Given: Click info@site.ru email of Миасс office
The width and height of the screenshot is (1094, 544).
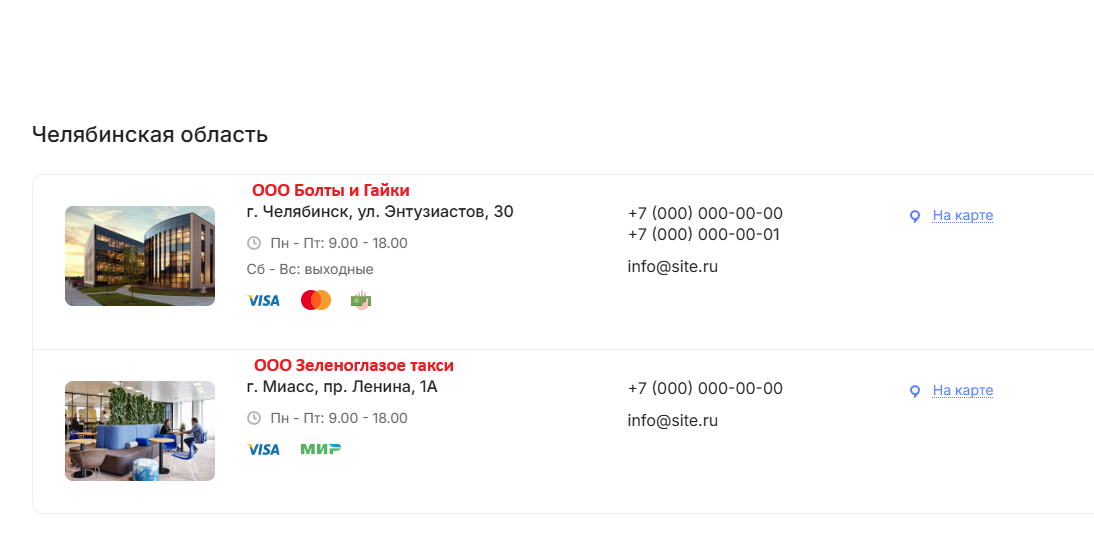Looking at the screenshot, I should coord(673,421).
